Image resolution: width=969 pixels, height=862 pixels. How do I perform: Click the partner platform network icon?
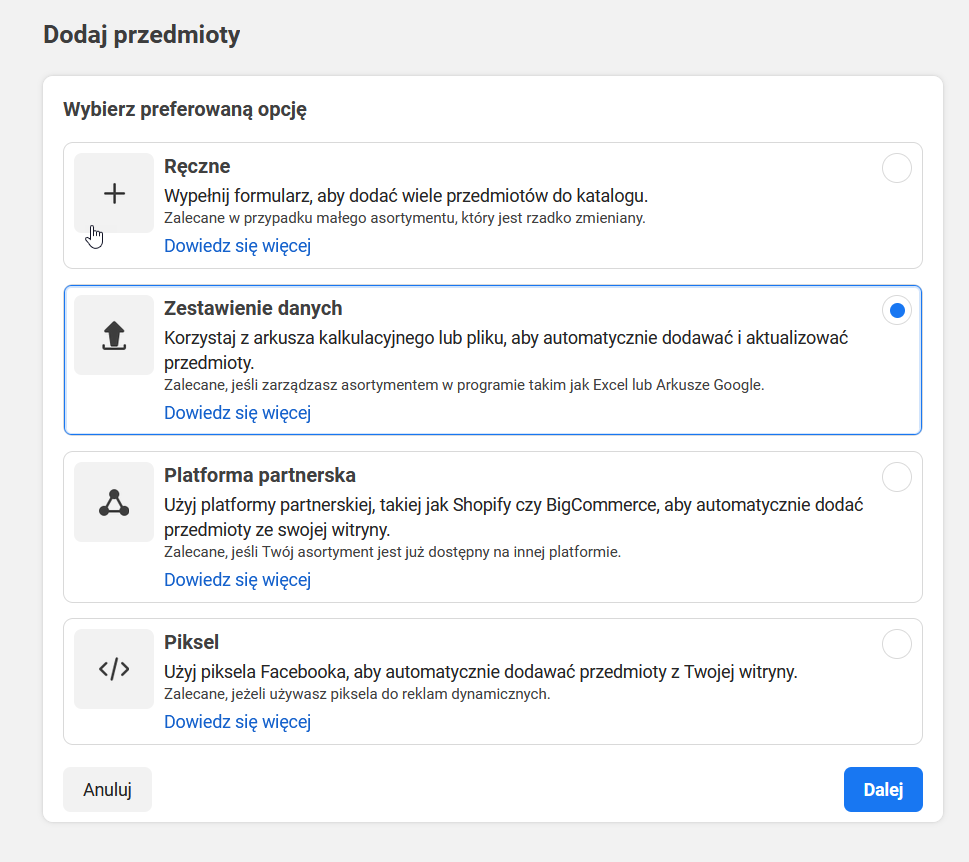(x=114, y=502)
